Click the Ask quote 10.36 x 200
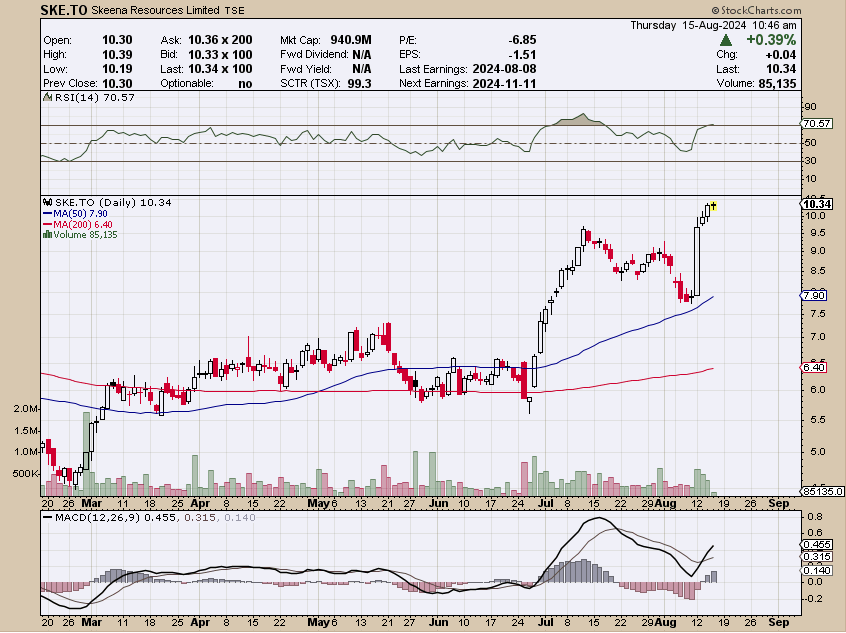Viewport: 846px width, 633px height. click(x=220, y=40)
